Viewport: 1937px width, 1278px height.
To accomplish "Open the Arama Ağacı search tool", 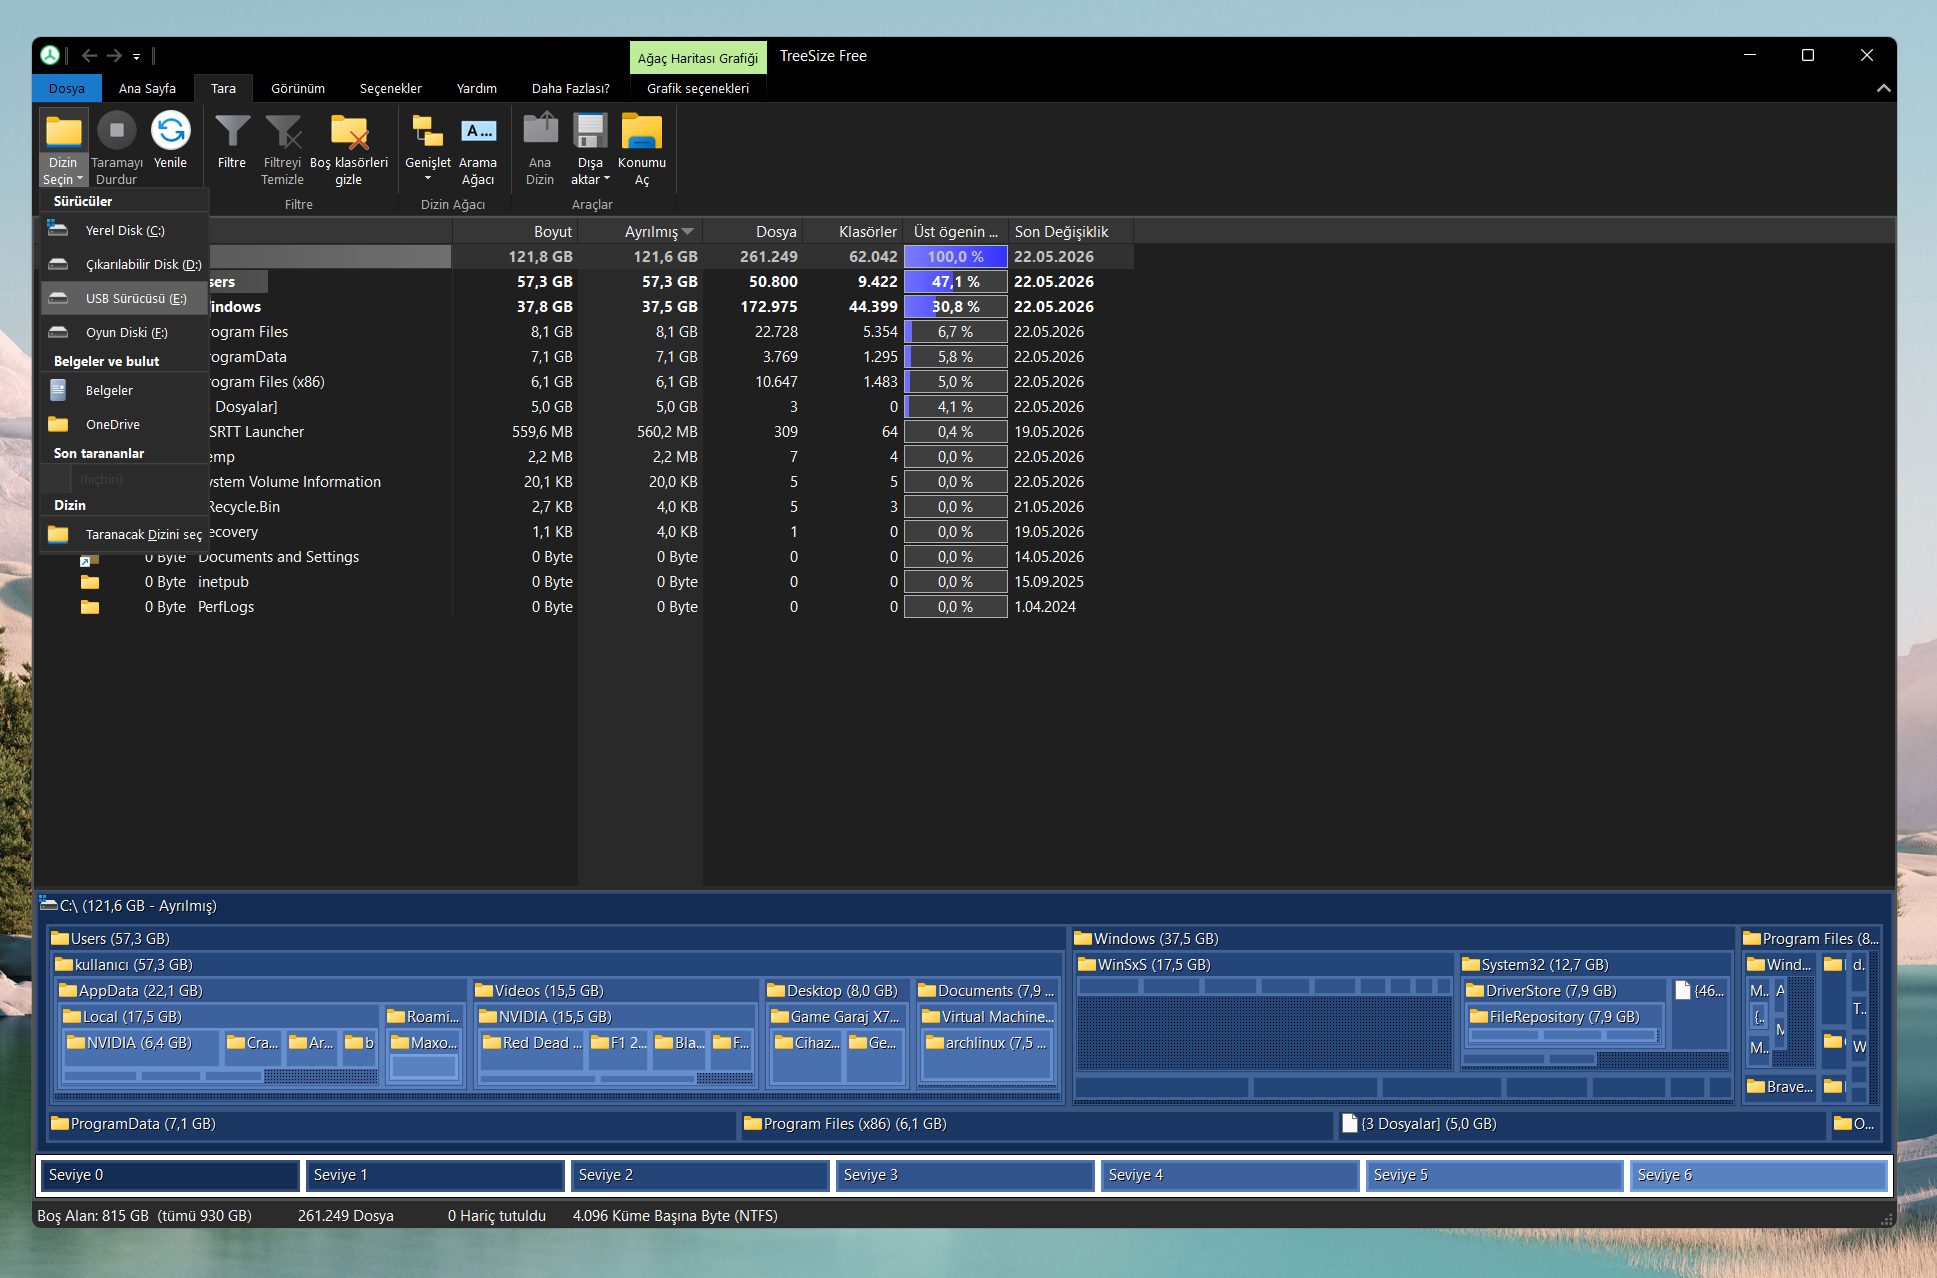I will [478, 148].
